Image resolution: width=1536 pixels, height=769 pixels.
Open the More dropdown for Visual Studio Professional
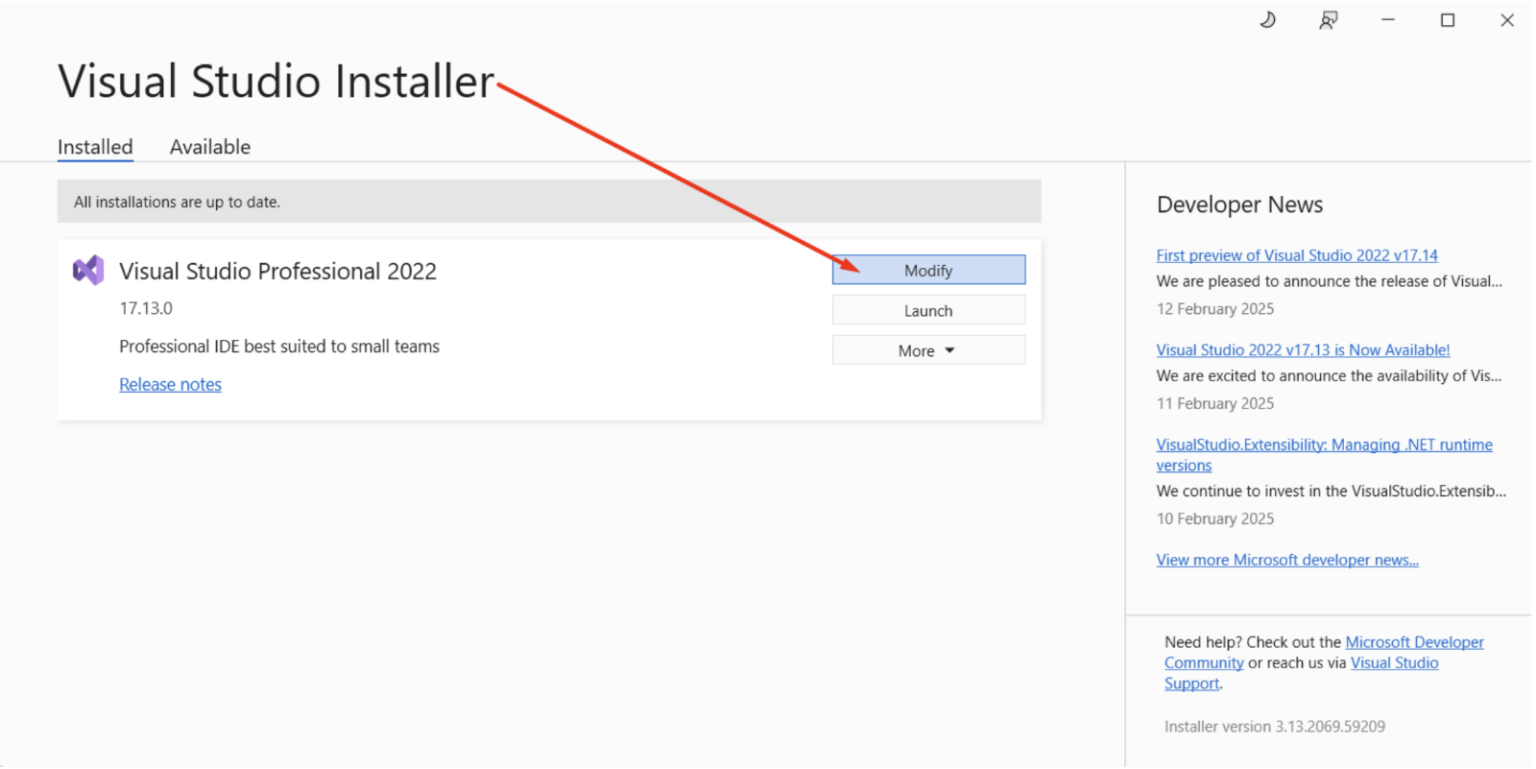click(x=928, y=349)
